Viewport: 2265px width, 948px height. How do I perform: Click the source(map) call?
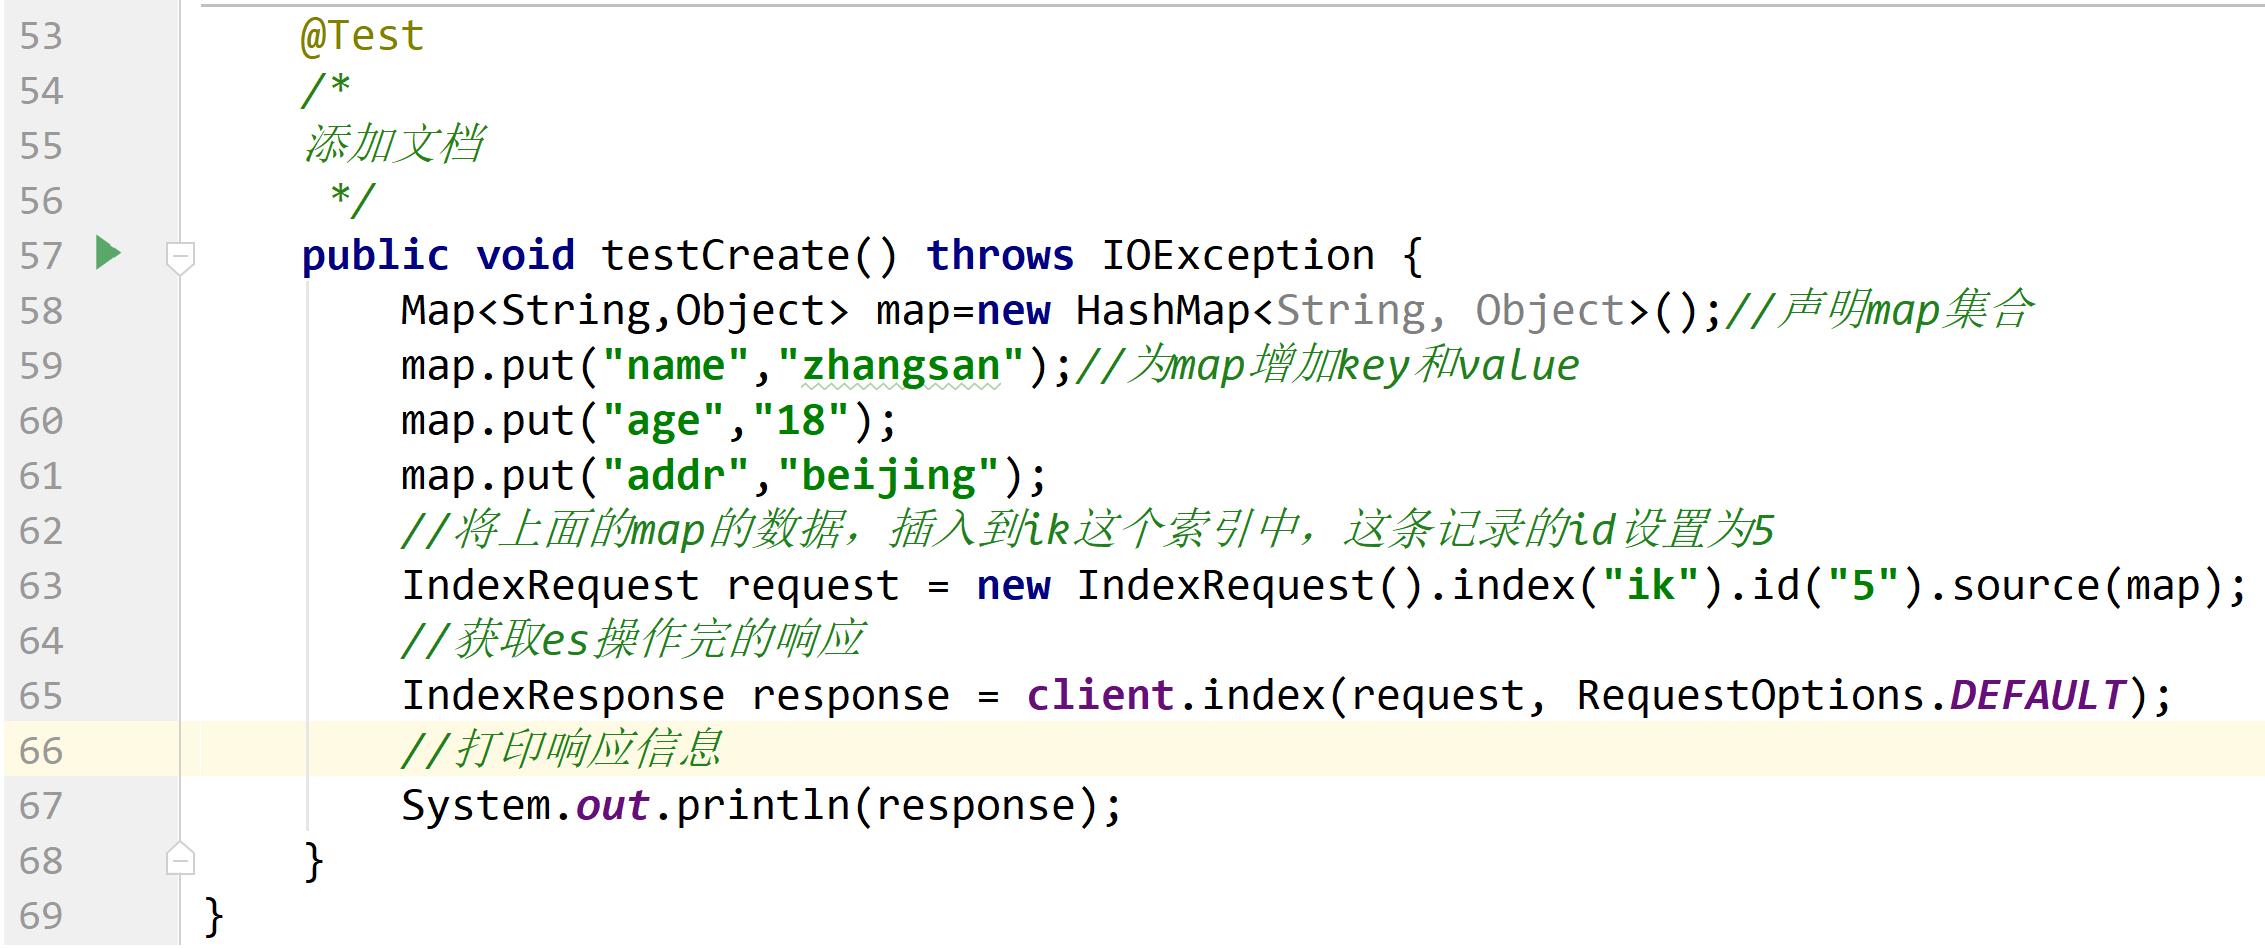tap(2088, 586)
